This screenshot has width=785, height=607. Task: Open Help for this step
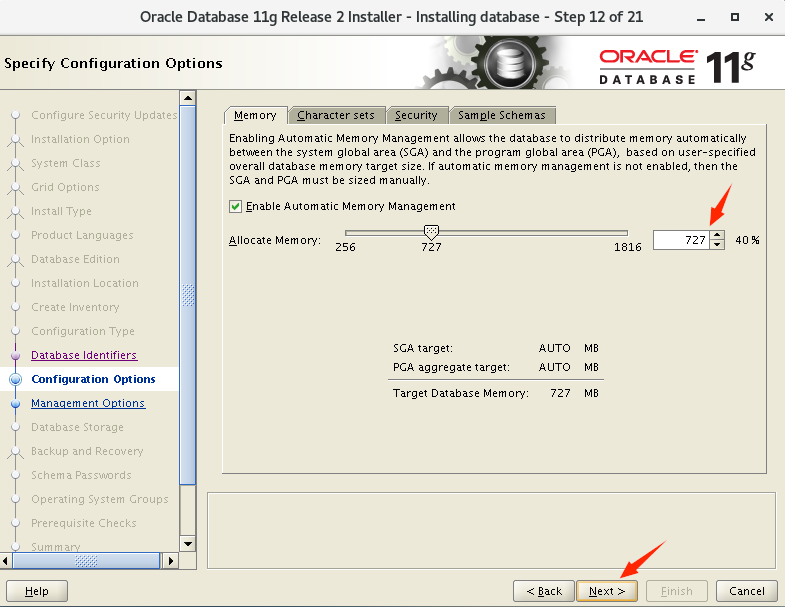(x=37, y=591)
